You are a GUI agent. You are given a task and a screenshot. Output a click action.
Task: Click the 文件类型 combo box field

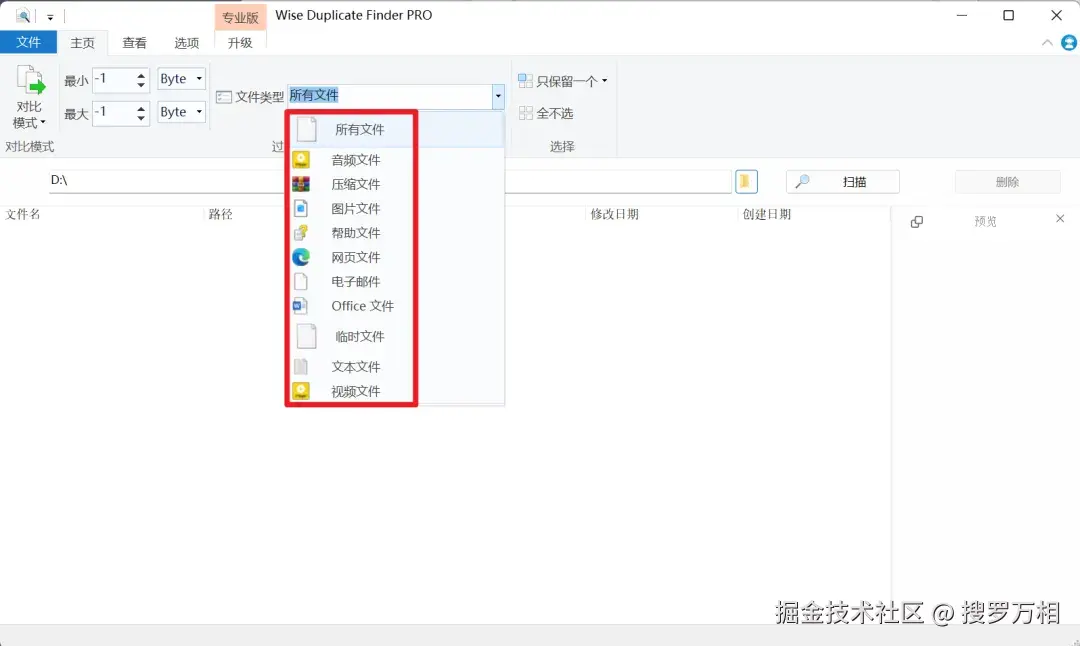point(390,96)
